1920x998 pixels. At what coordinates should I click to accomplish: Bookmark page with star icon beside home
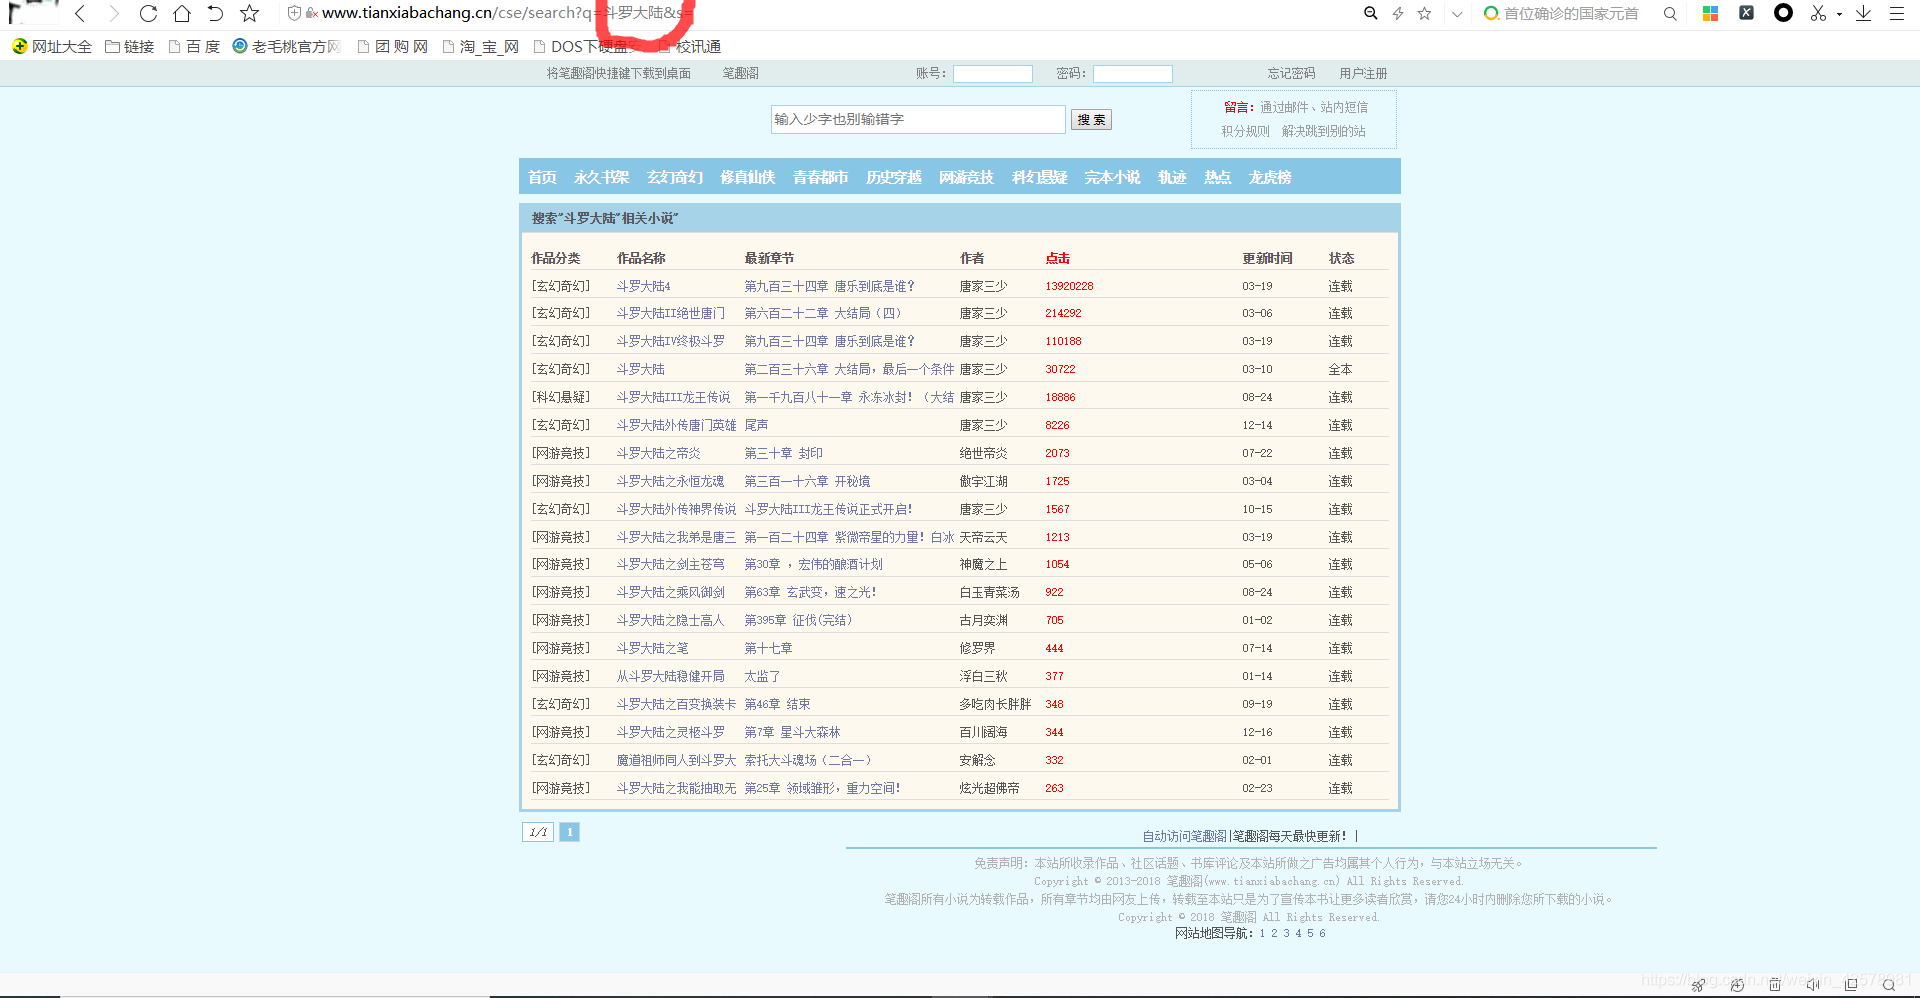[250, 13]
